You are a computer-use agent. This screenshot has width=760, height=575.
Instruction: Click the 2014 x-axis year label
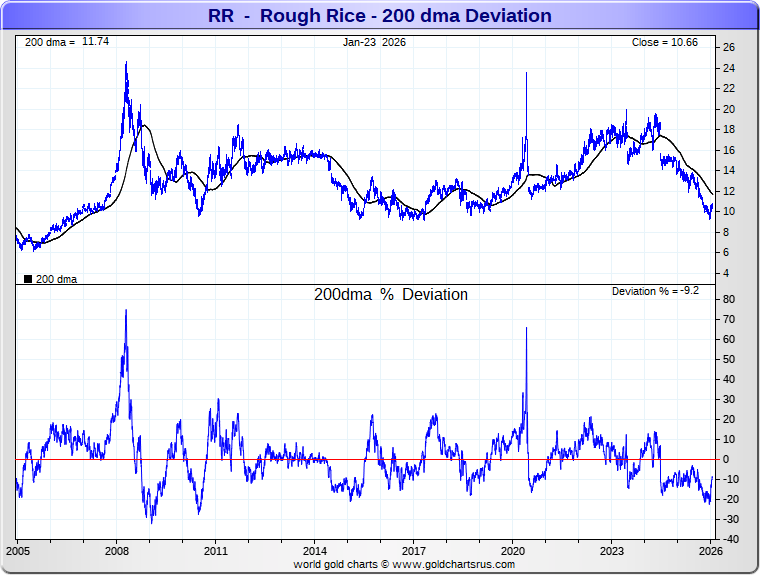point(314,551)
